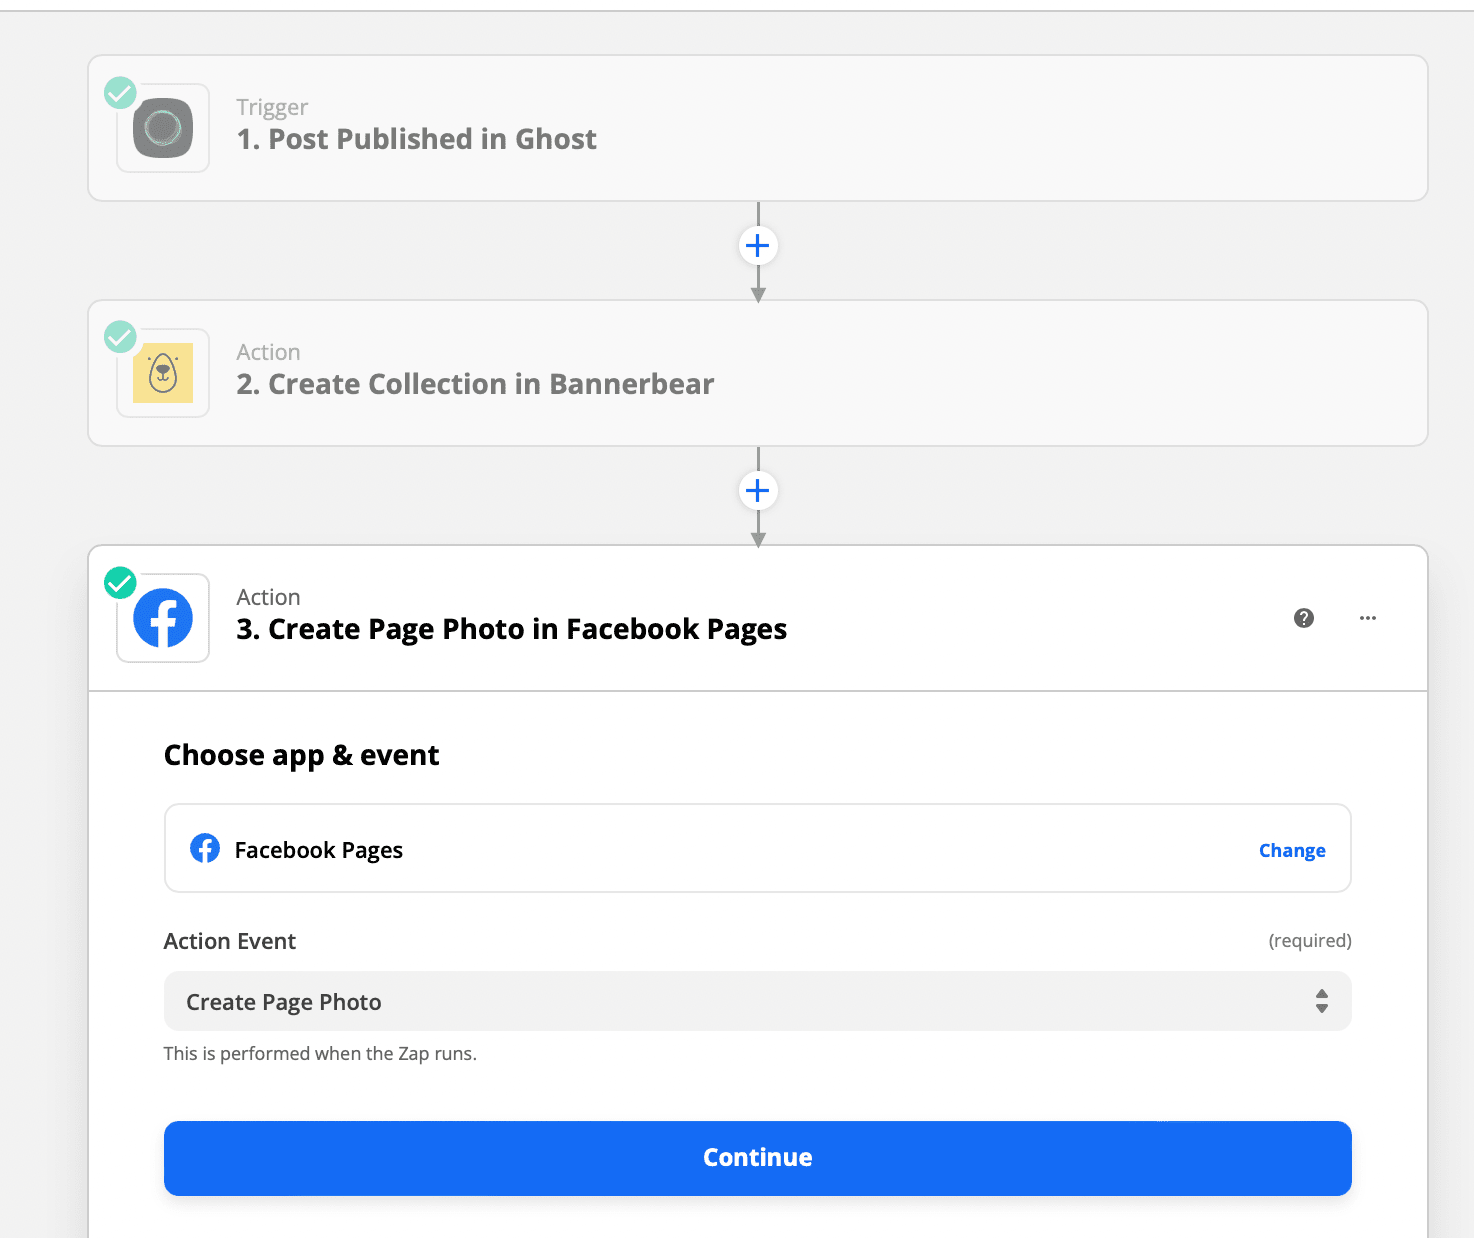The image size is (1474, 1238).
Task: Select the Facebook Pages app field
Action: pyautogui.click(x=758, y=848)
